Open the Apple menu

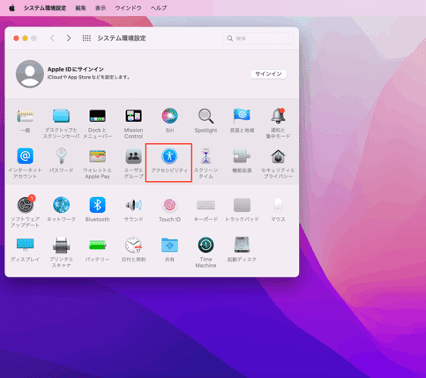12,8
